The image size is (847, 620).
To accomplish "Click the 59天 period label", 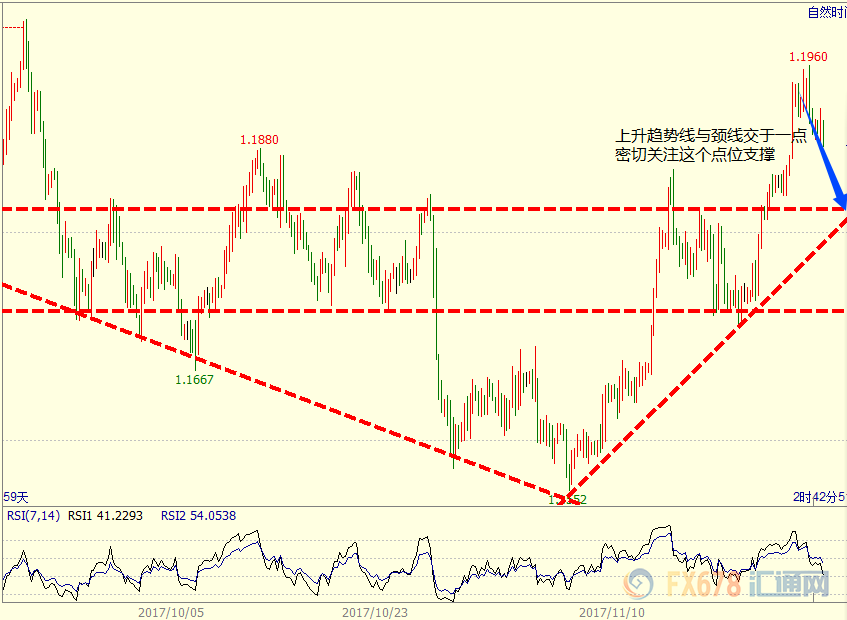I will tap(16, 497).
